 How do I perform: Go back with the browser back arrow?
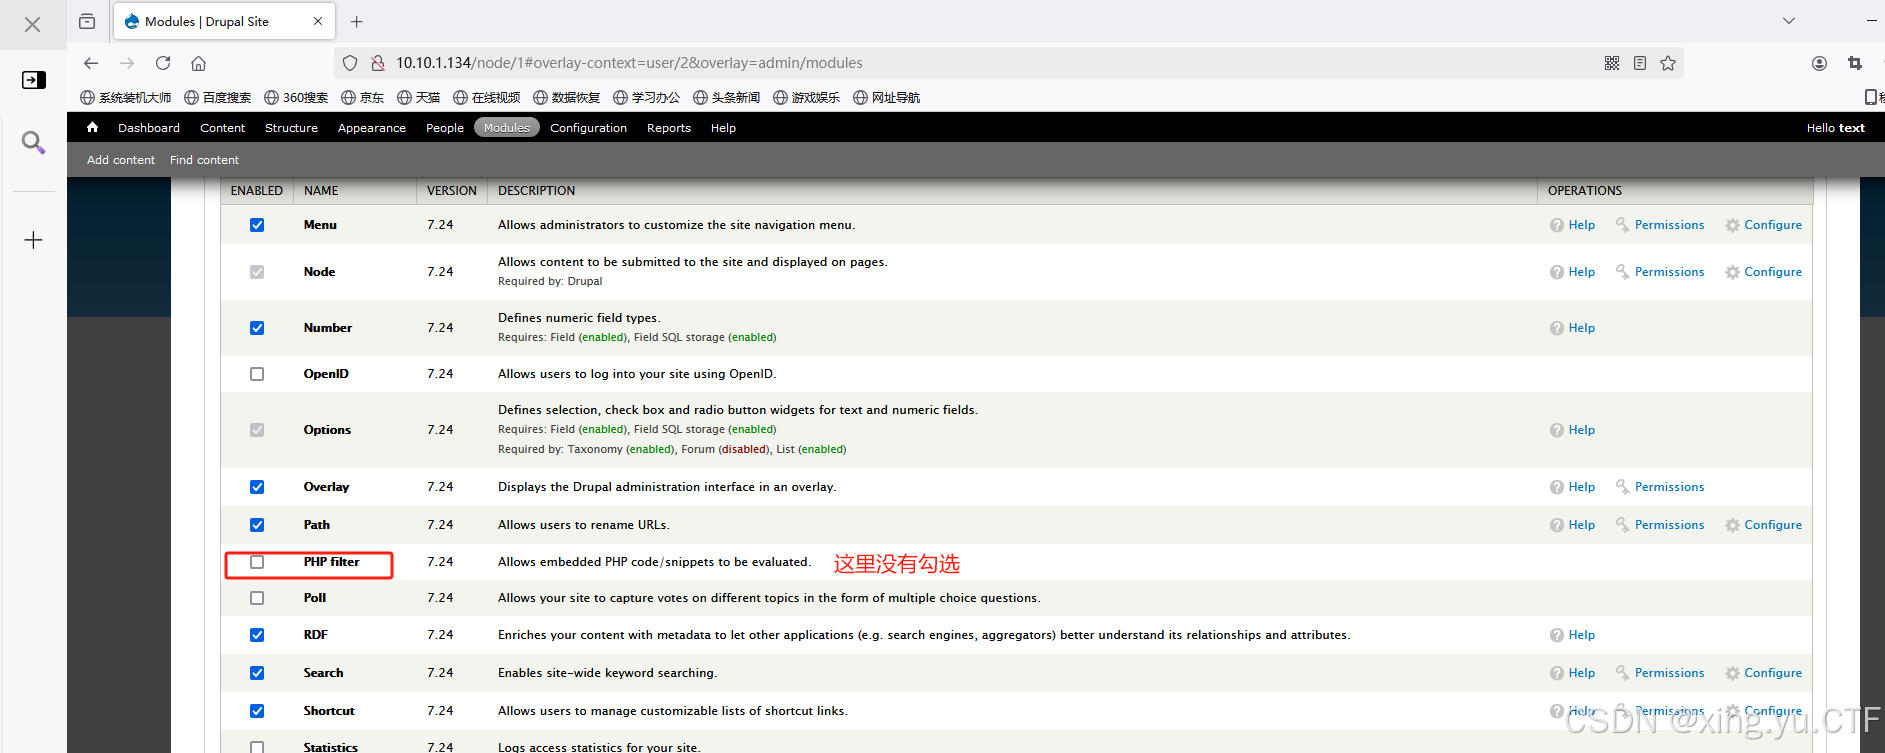[91, 63]
